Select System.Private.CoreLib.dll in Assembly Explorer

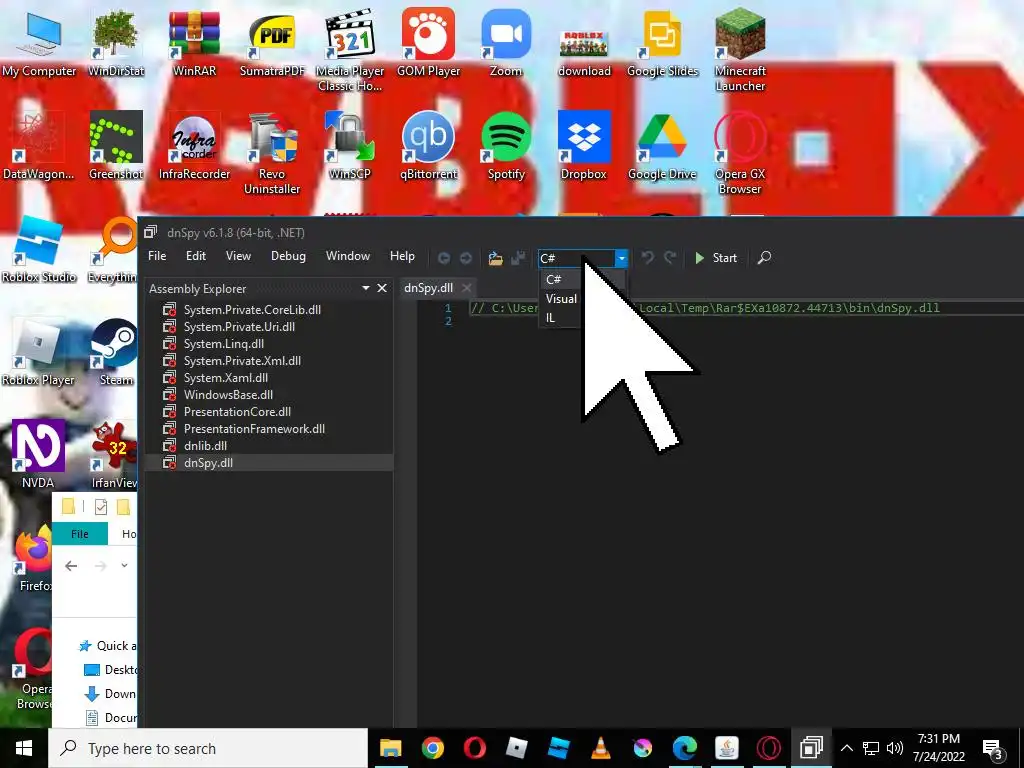click(252, 310)
